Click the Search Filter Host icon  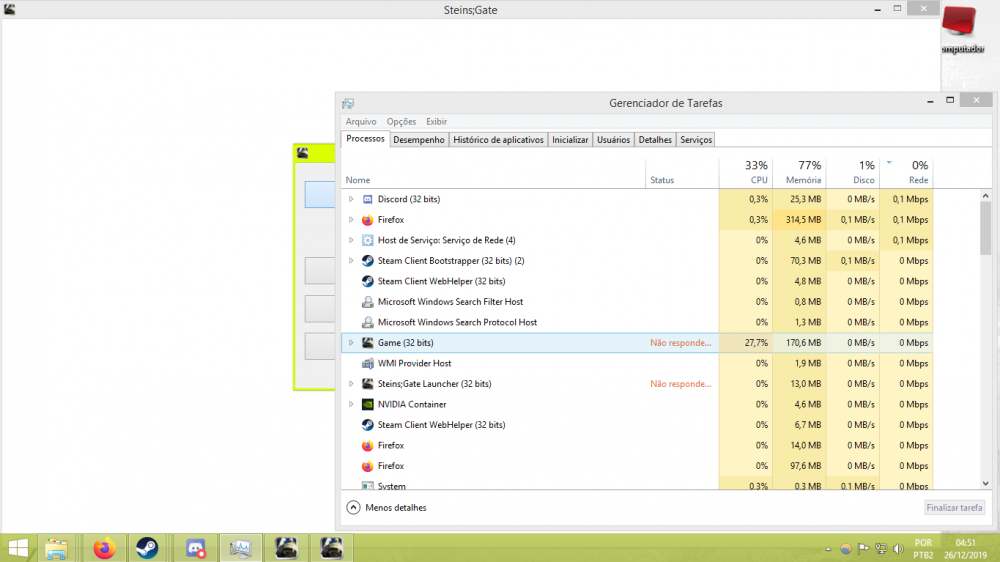coord(367,302)
